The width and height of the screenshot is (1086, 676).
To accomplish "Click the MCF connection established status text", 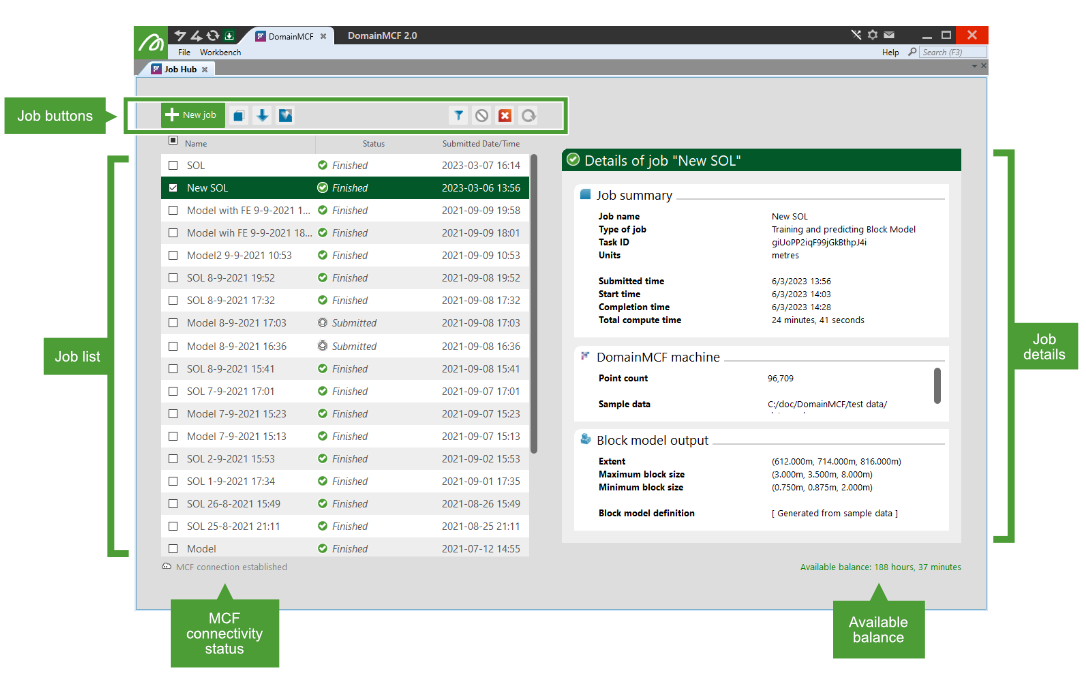I will pyautogui.click(x=231, y=567).
